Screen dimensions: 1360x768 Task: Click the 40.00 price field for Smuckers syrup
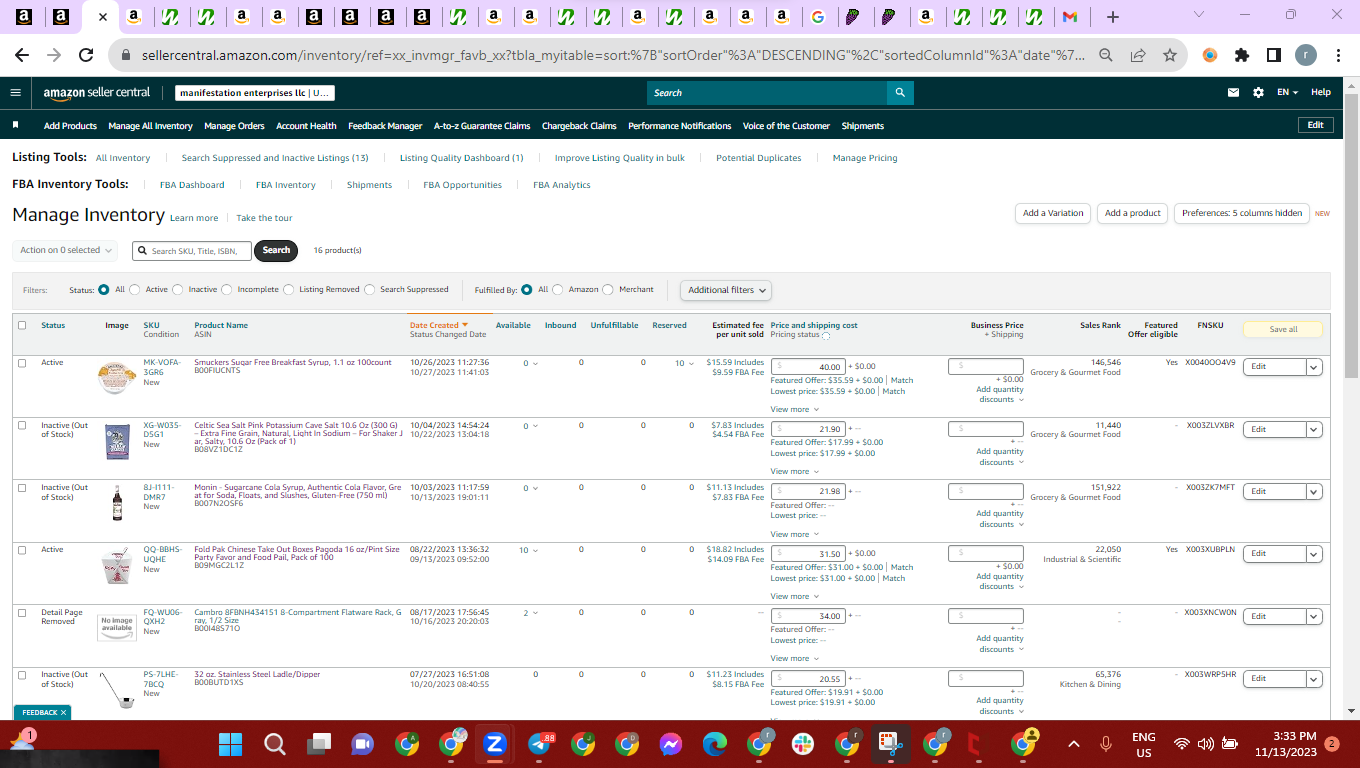click(808, 367)
